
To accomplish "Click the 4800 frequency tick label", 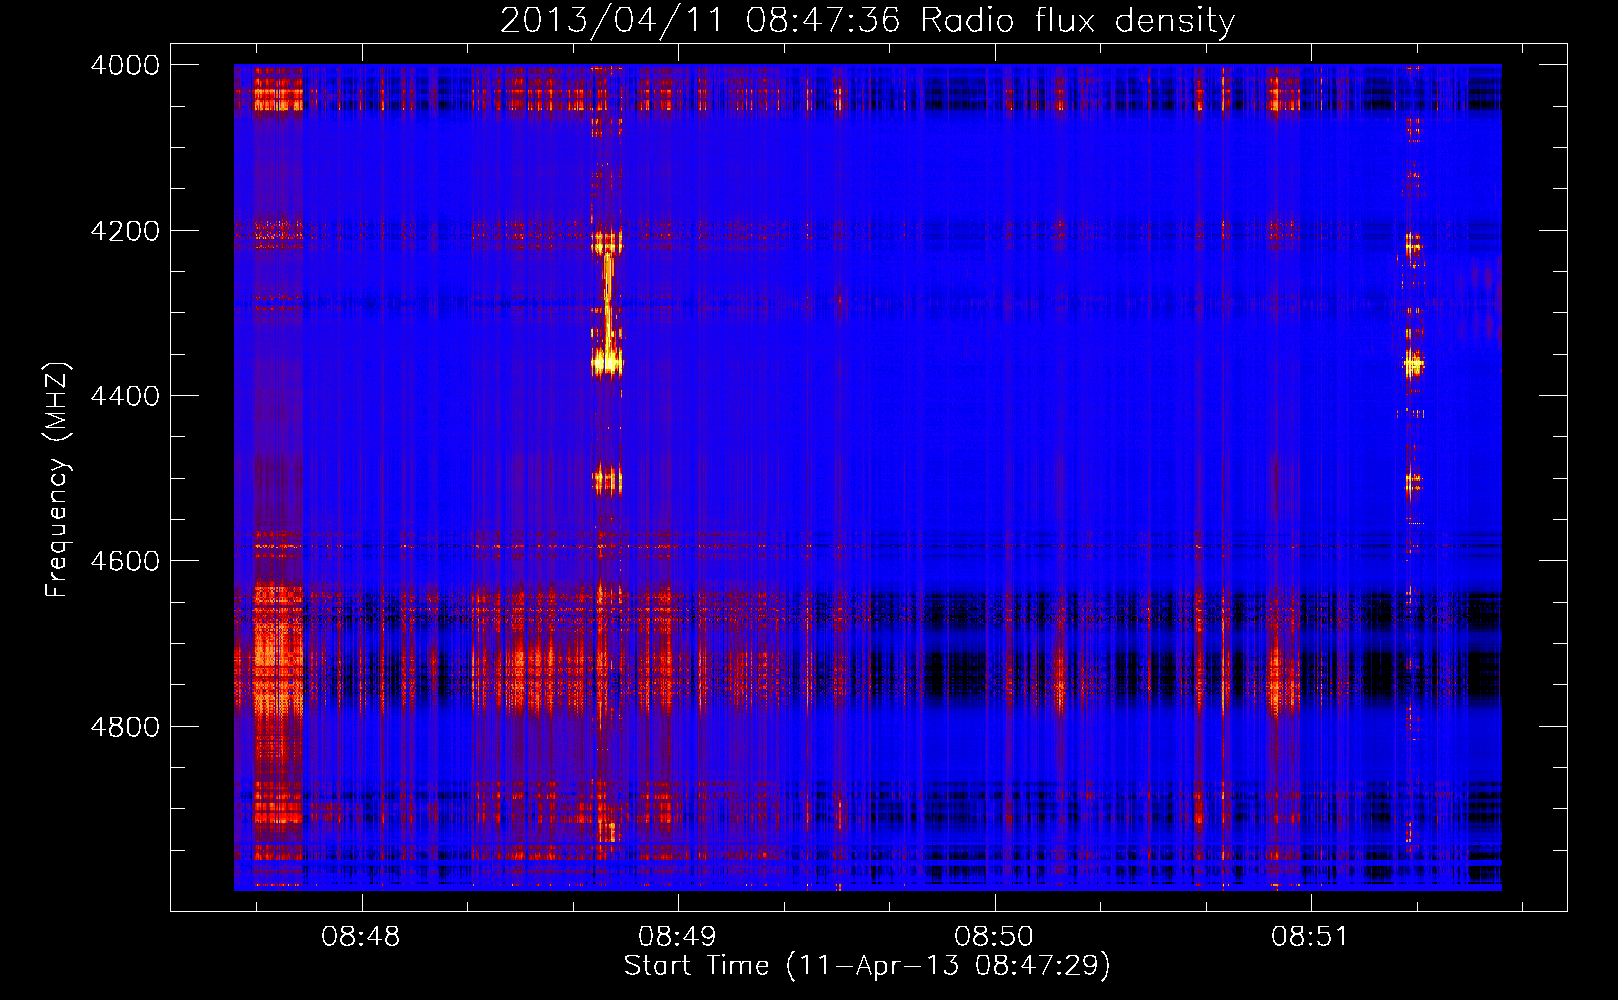I will 125,726.
